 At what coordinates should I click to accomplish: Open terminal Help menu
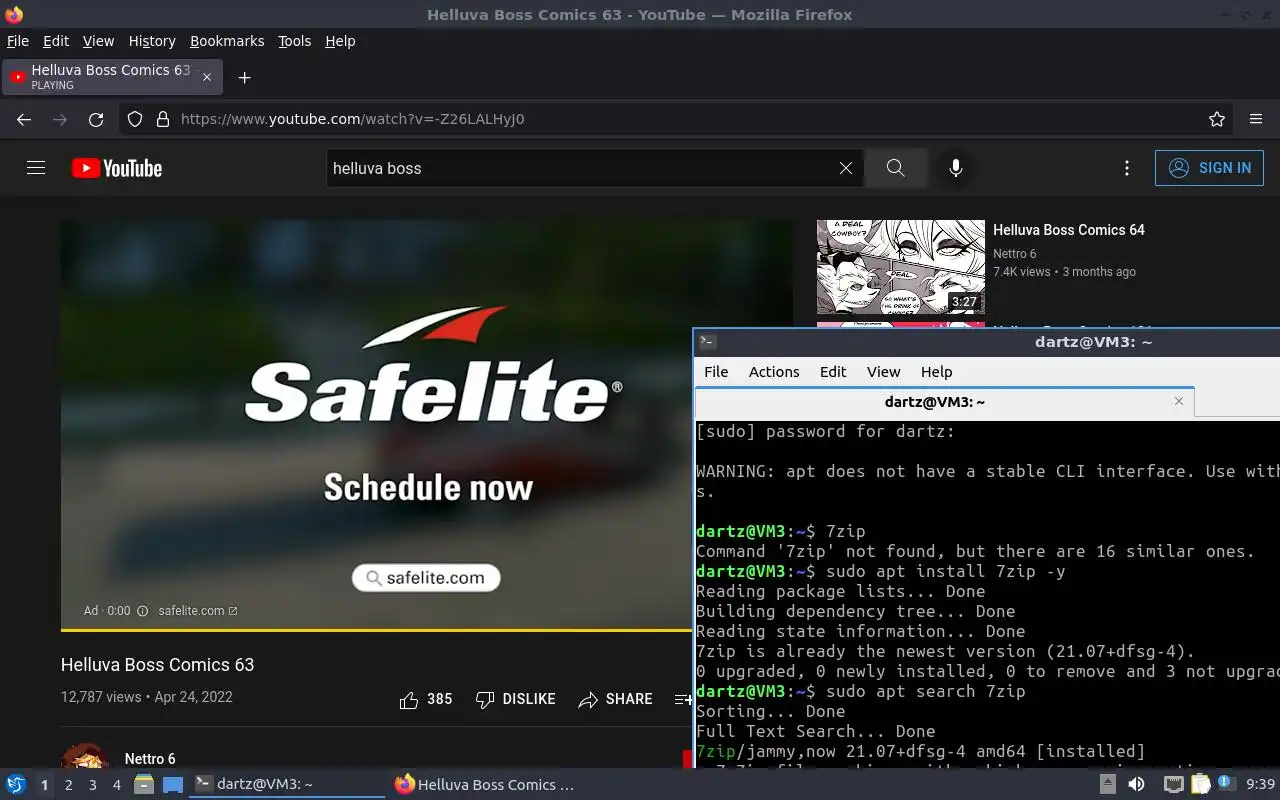pos(936,372)
